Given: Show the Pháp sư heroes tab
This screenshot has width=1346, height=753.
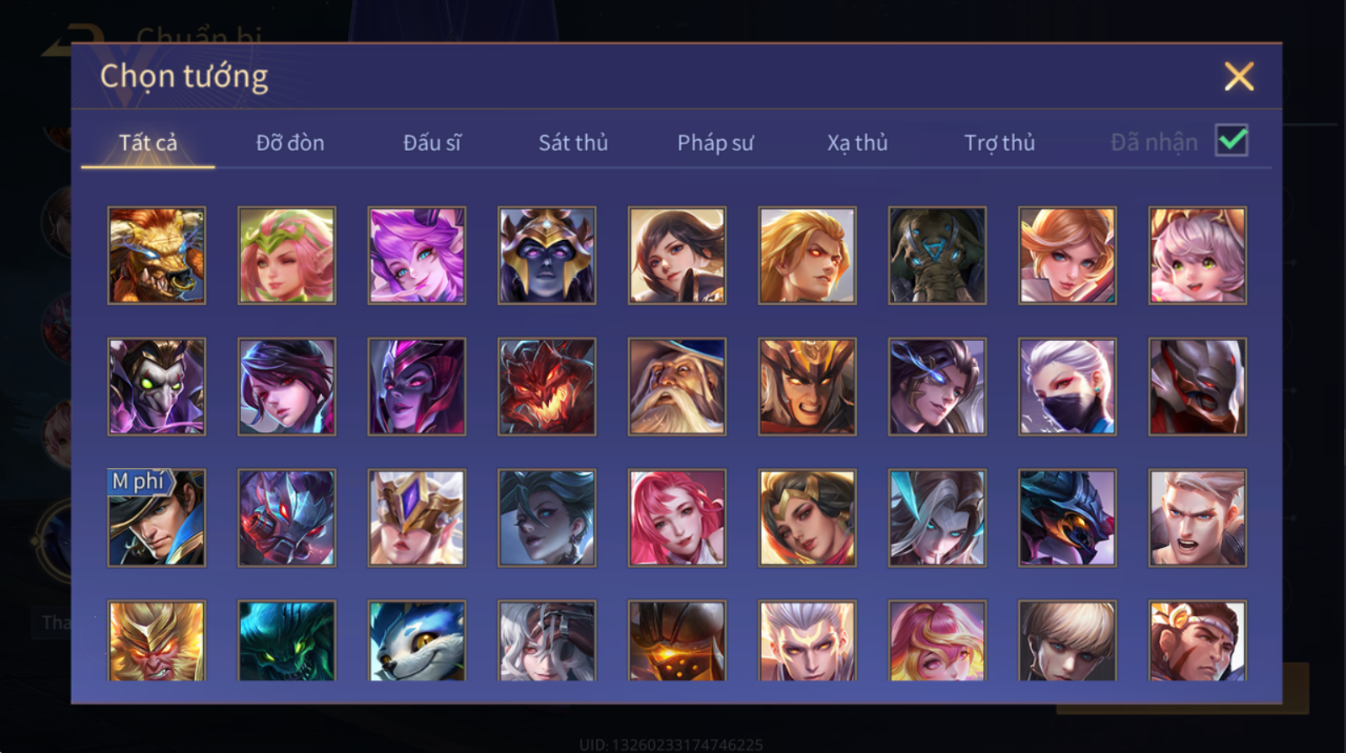Looking at the screenshot, I should click(715, 143).
